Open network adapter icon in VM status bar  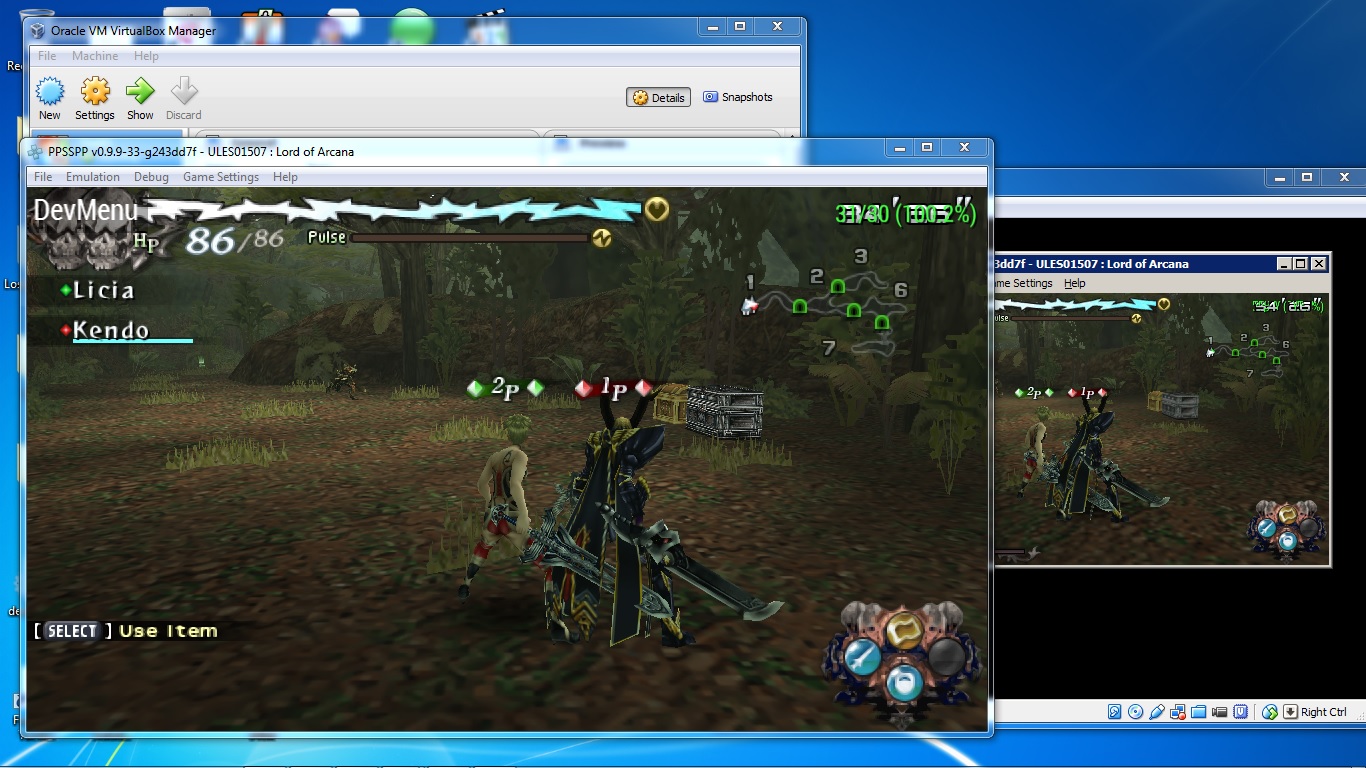pos(1178,712)
